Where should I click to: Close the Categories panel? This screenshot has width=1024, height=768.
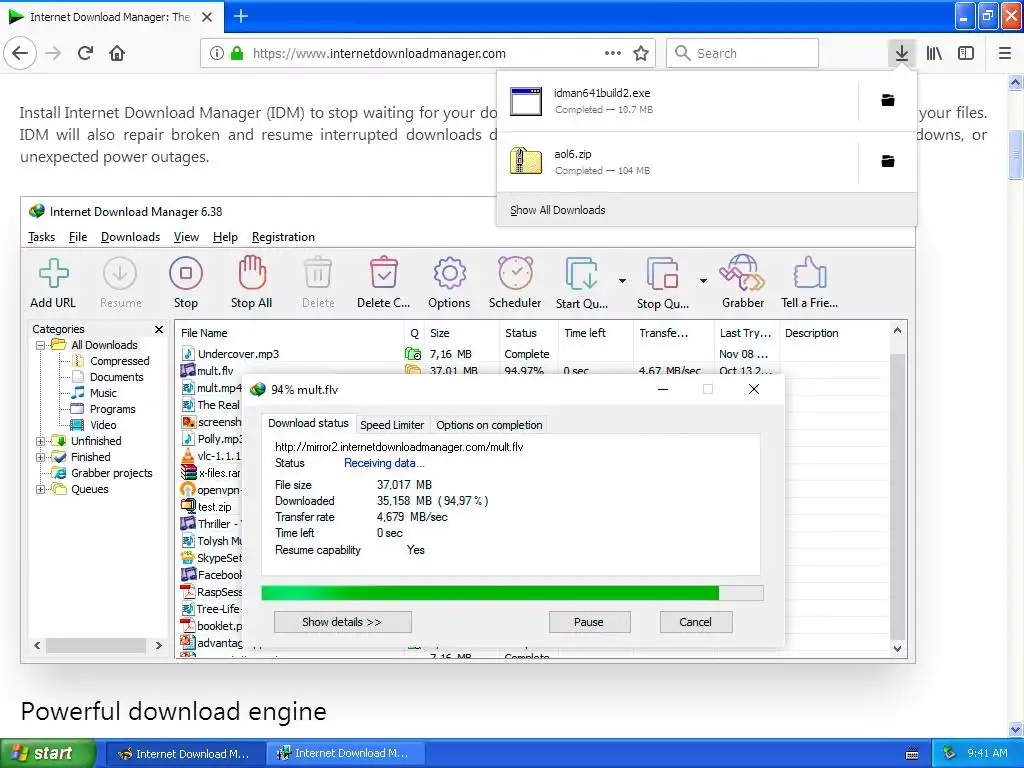(159, 329)
